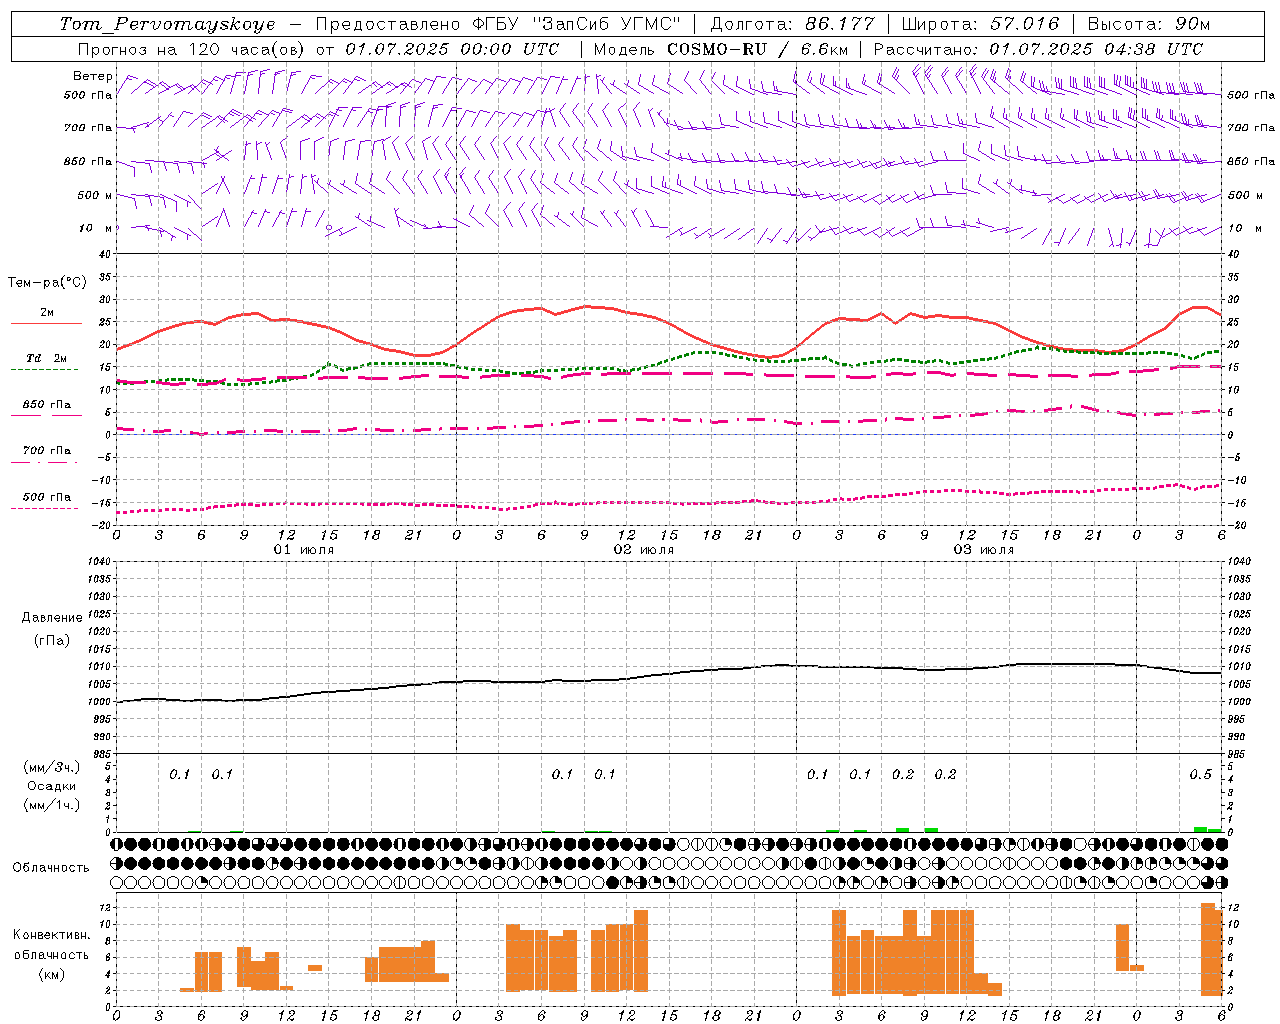Screen dimensions: 1280x1024
Task: Click the 700 гПа temperature legend entry
Action: 46,451
